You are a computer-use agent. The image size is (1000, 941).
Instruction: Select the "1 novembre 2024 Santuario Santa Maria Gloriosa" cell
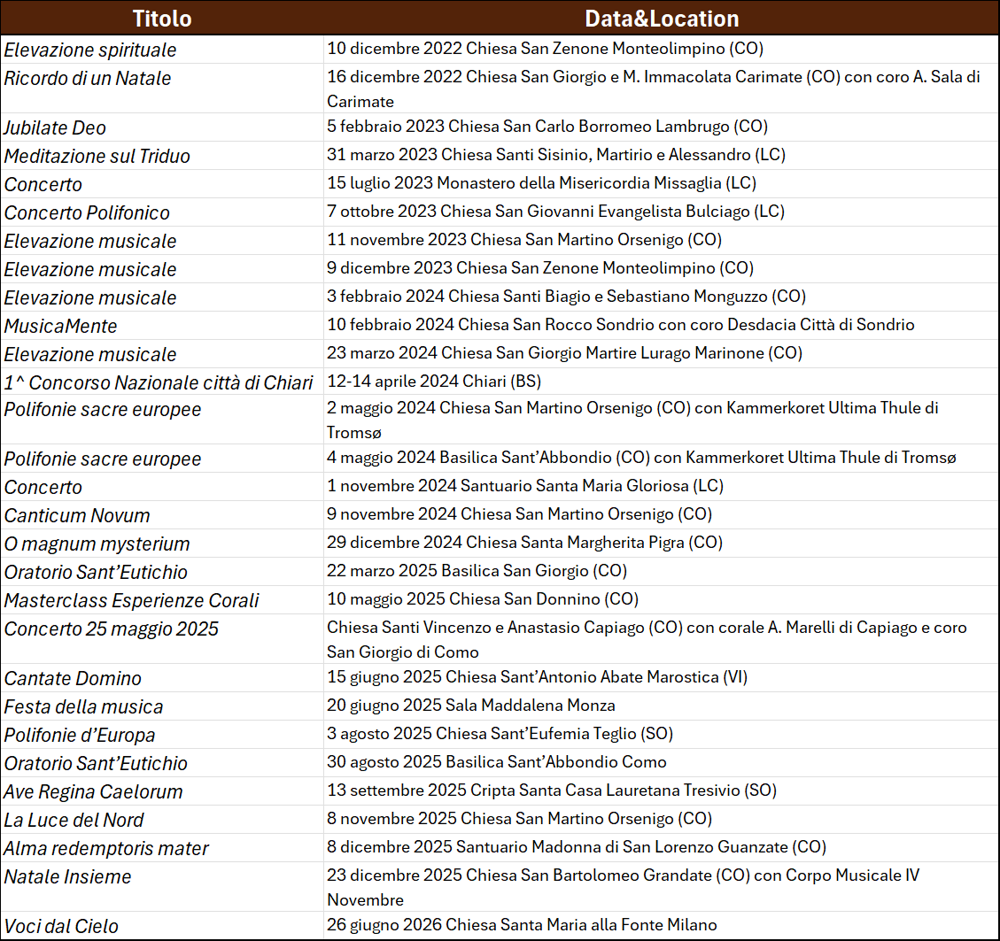tap(661, 486)
